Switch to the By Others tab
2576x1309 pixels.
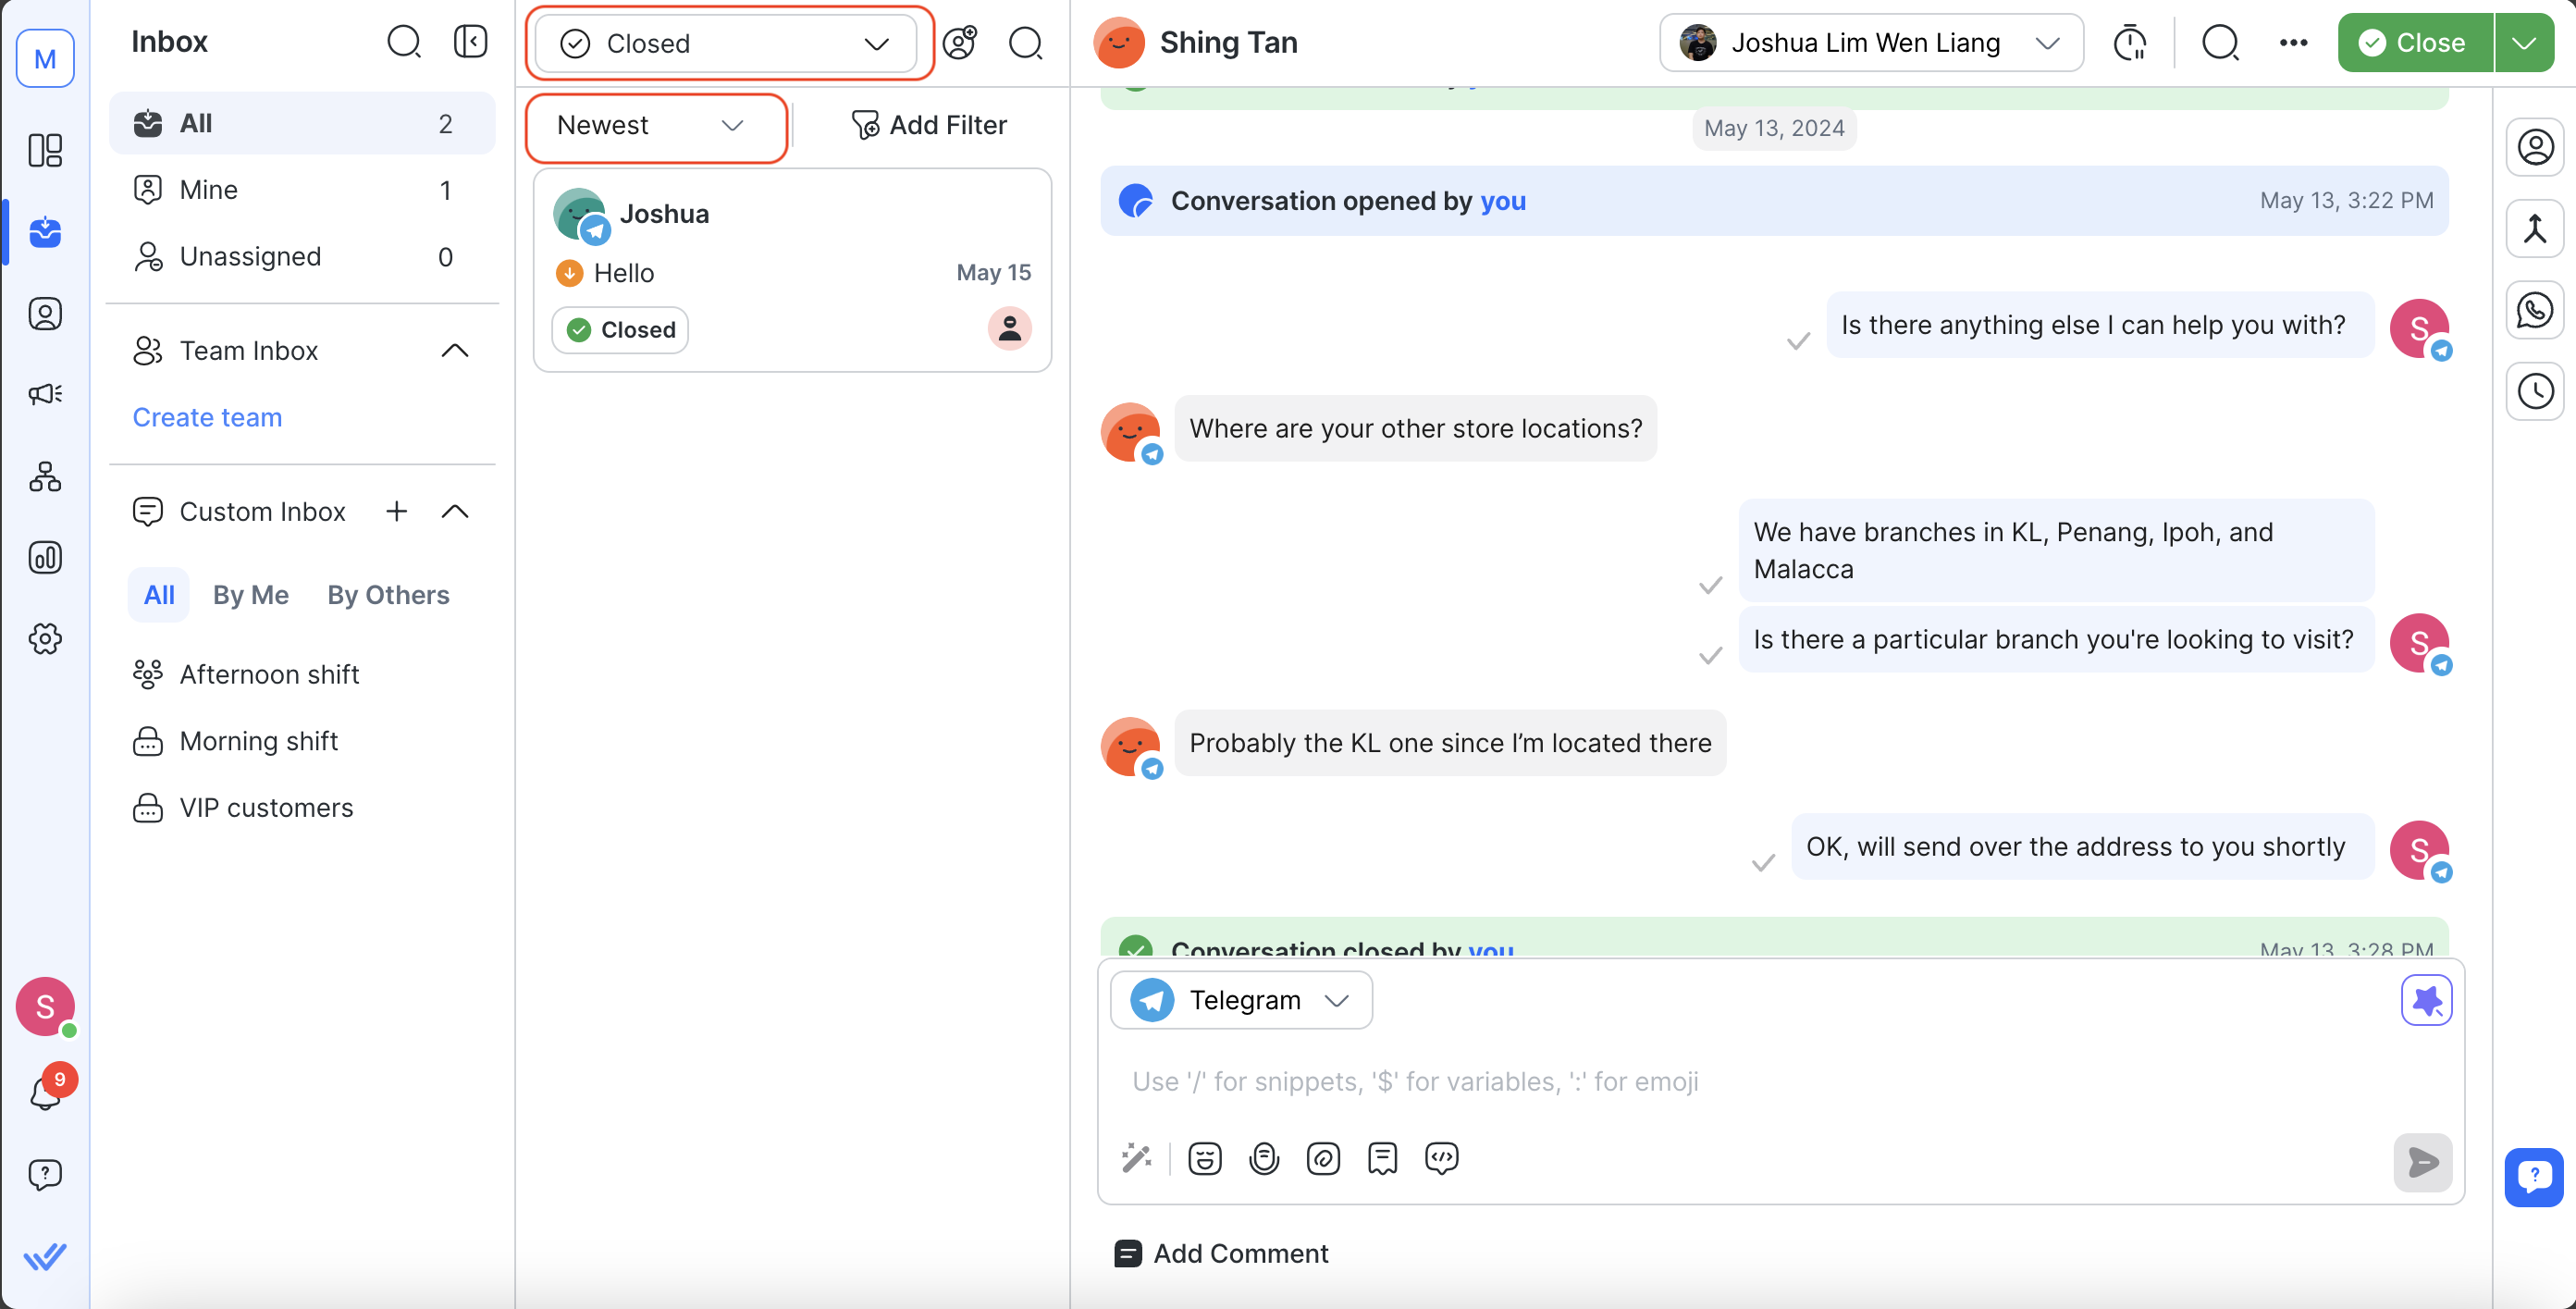pyautogui.click(x=388, y=595)
